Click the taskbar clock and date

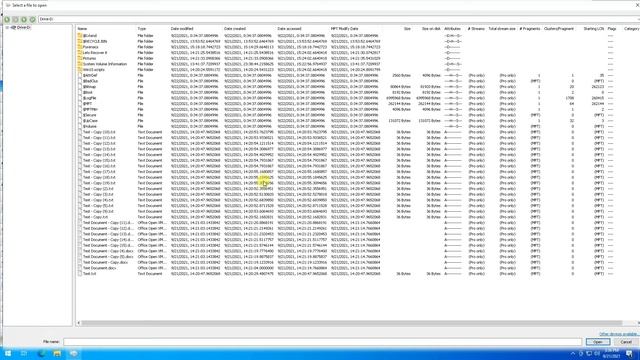click(x=611, y=353)
